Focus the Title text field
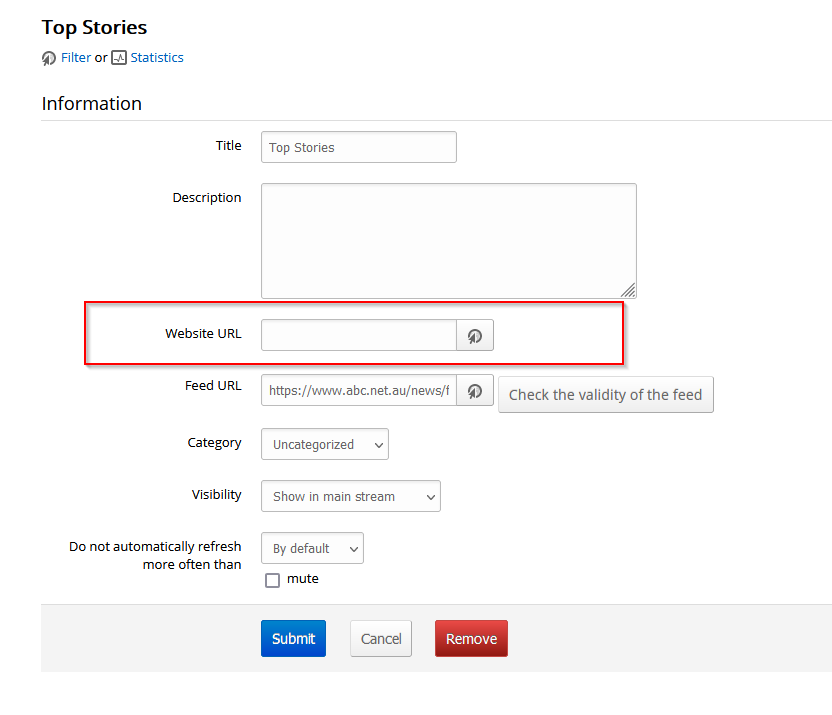832x715 pixels. [358, 147]
